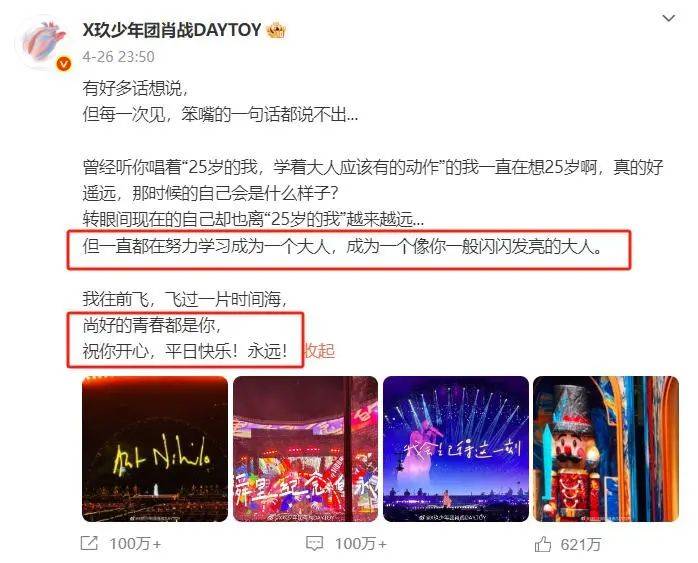Open the purple concert stage photo
The height and width of the screenshot is (563, 698).
(x=456, y=449)
